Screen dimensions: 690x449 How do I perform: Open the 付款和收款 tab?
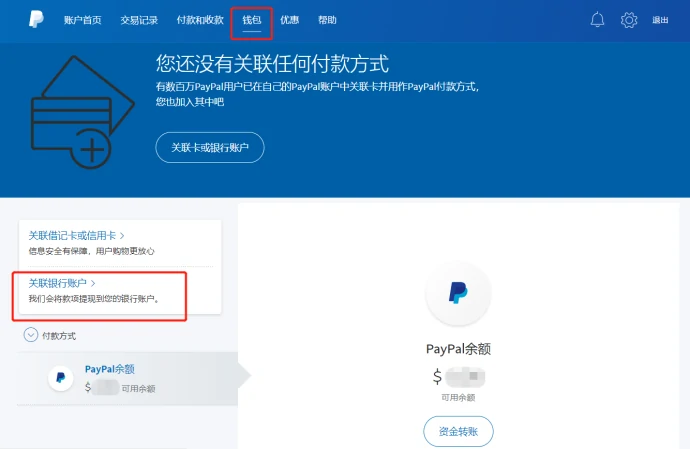point(200,20)
